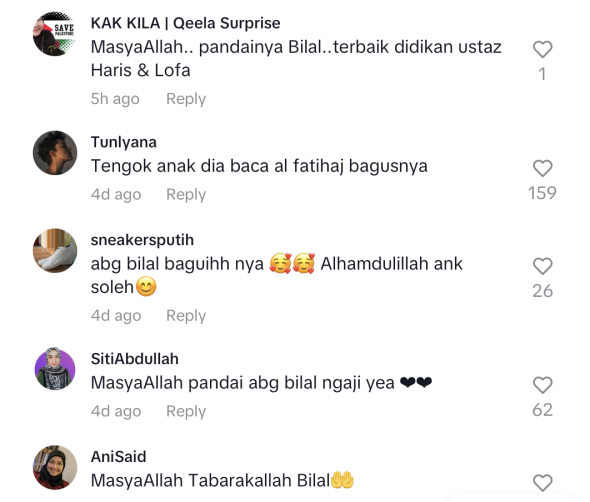
Task: Open Tunlyana username link
Action: click(124, 143)
